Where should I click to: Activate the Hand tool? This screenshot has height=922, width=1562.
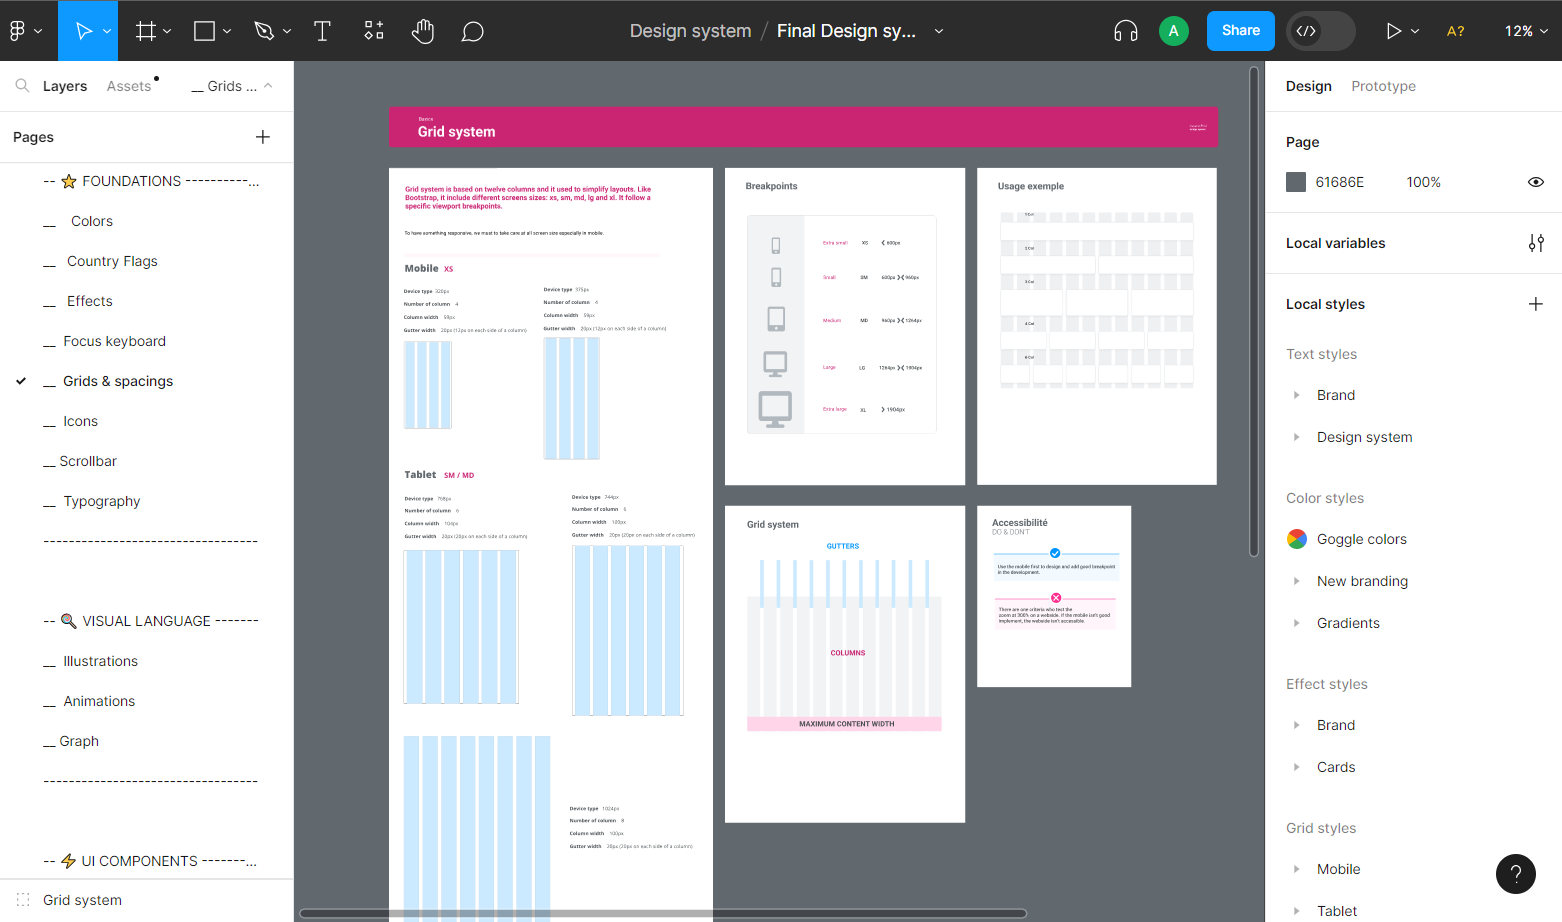423,31
